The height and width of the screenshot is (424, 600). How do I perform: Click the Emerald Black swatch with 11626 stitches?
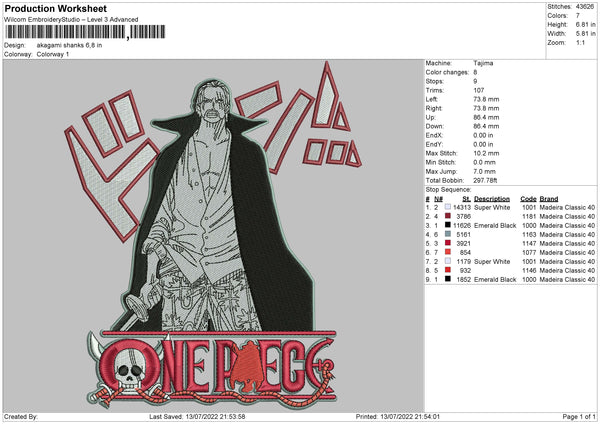click(x=447, y=225)
